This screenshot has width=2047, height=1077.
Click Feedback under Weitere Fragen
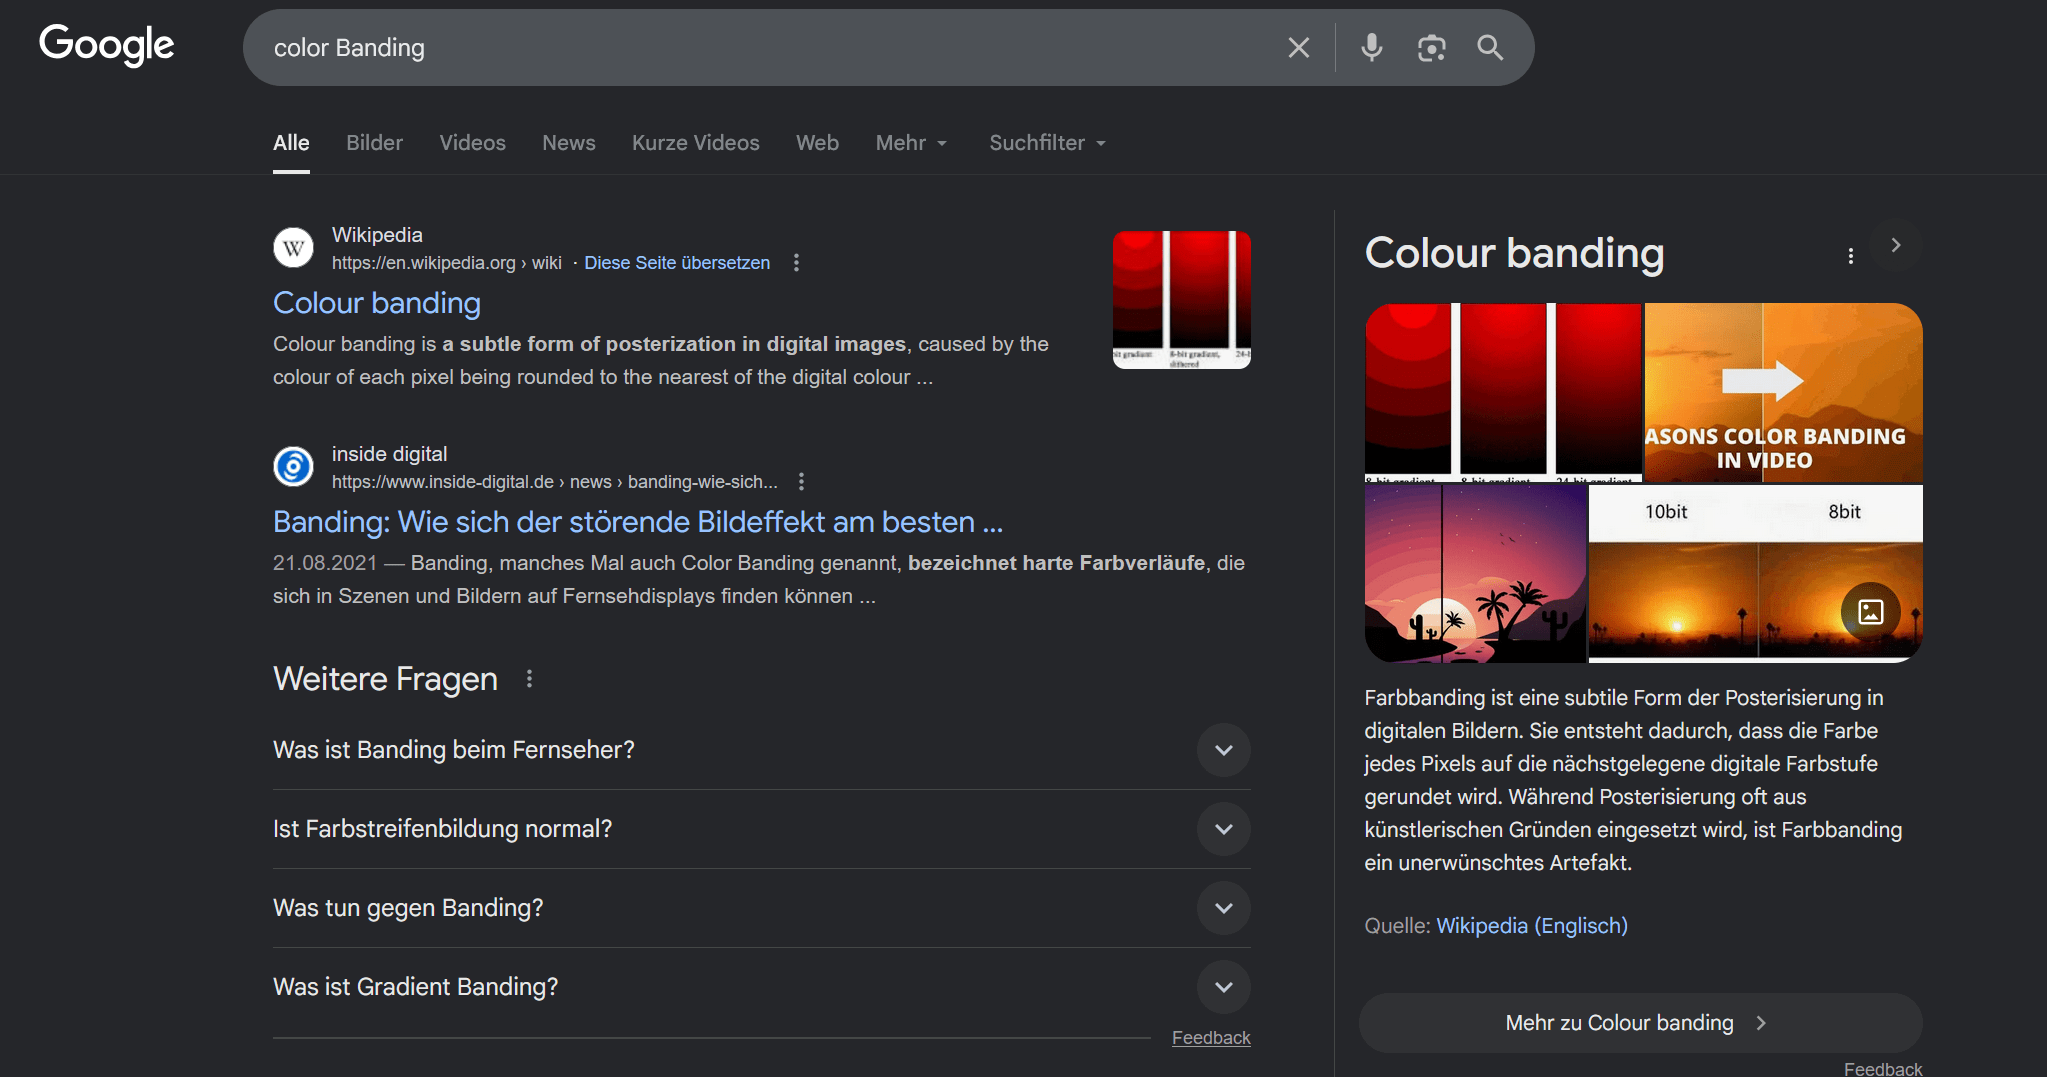[x=1211, y=1038]
